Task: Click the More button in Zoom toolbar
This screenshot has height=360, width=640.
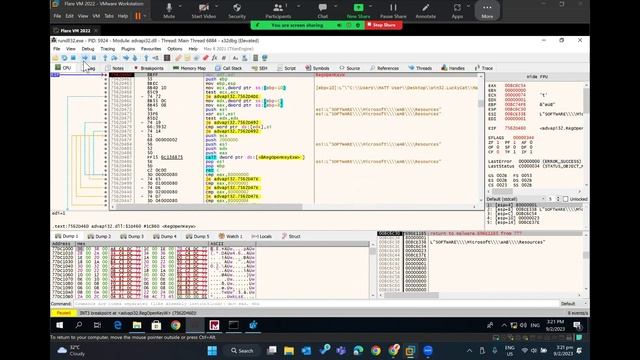Action: point(487,11)
